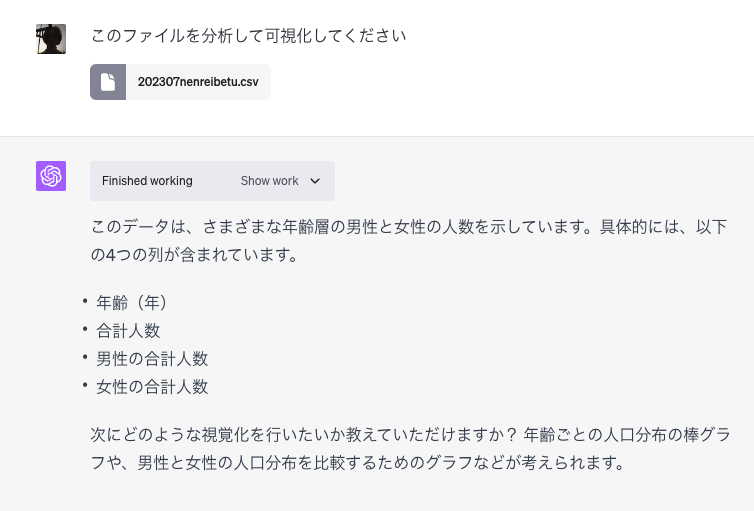Screen dimensions: 754x511
Task: Click the line ending with 含まれています。
Action: coord(194,255)
